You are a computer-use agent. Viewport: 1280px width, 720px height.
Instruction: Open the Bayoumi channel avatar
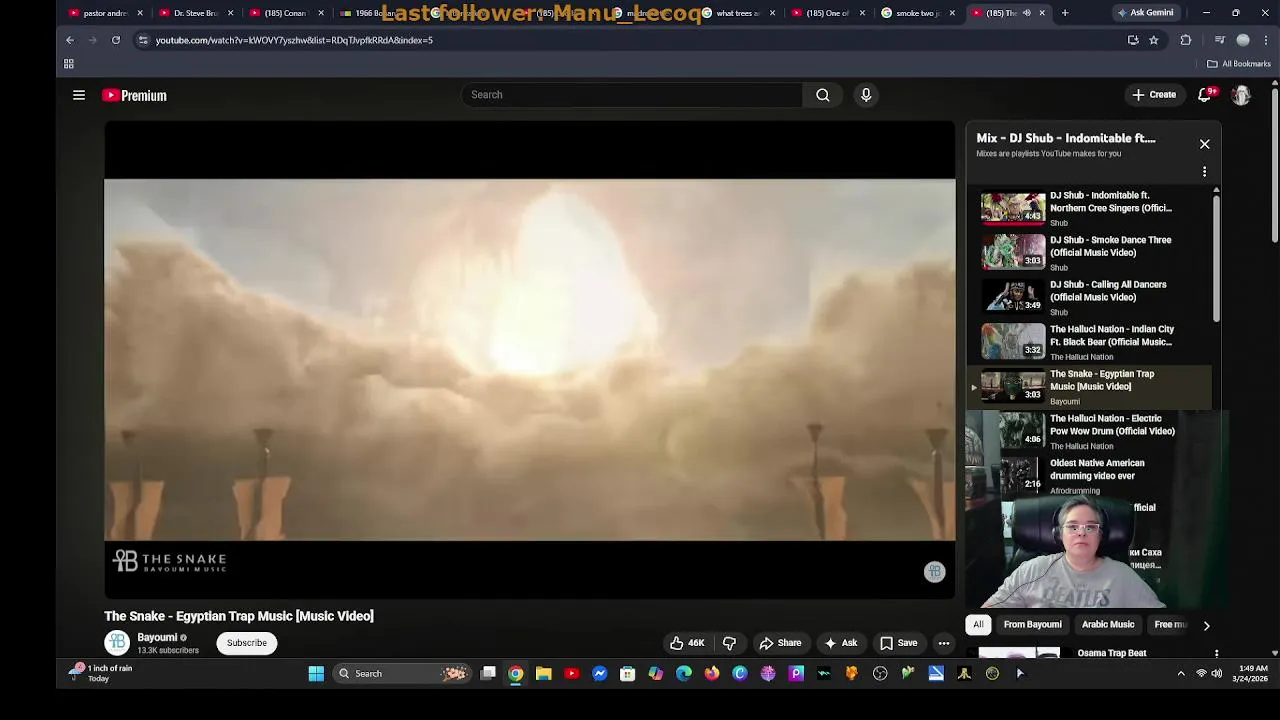click(117, 643)
